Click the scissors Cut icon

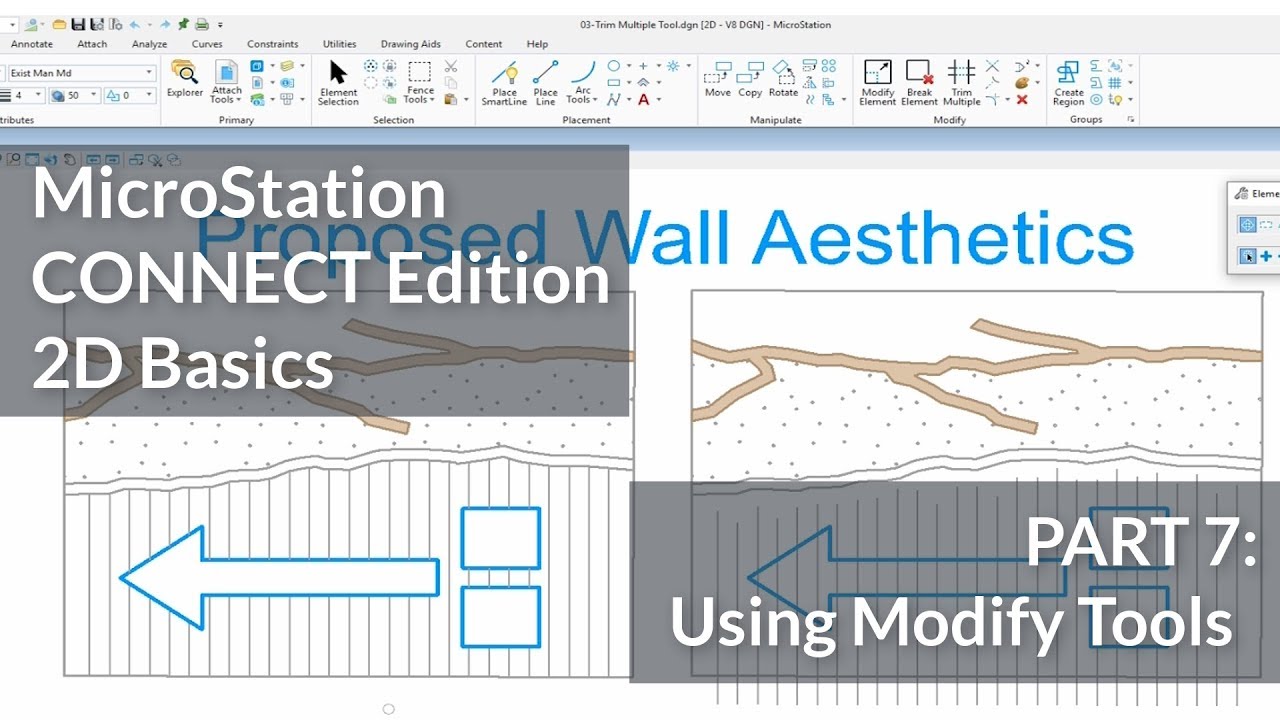click(x=451, y=66)
